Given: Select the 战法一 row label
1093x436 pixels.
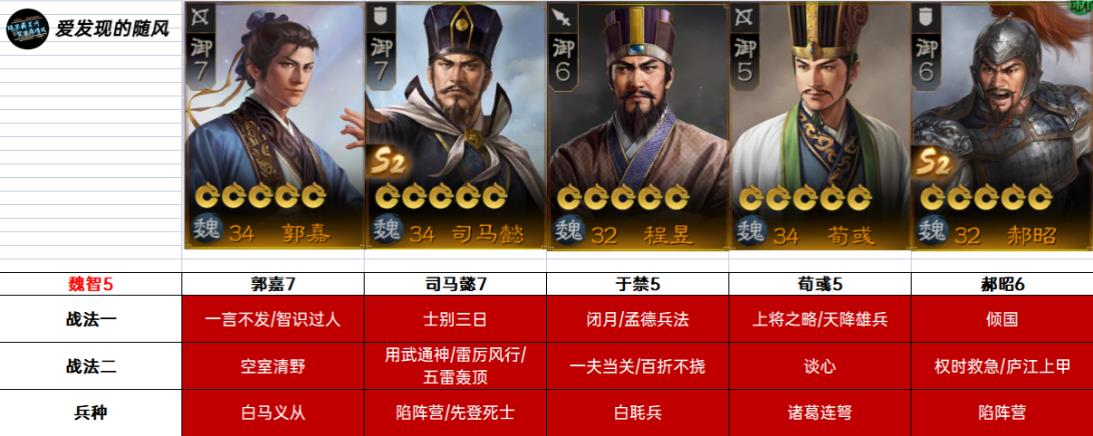Looking at the screenshot, I should click(91, 319).
